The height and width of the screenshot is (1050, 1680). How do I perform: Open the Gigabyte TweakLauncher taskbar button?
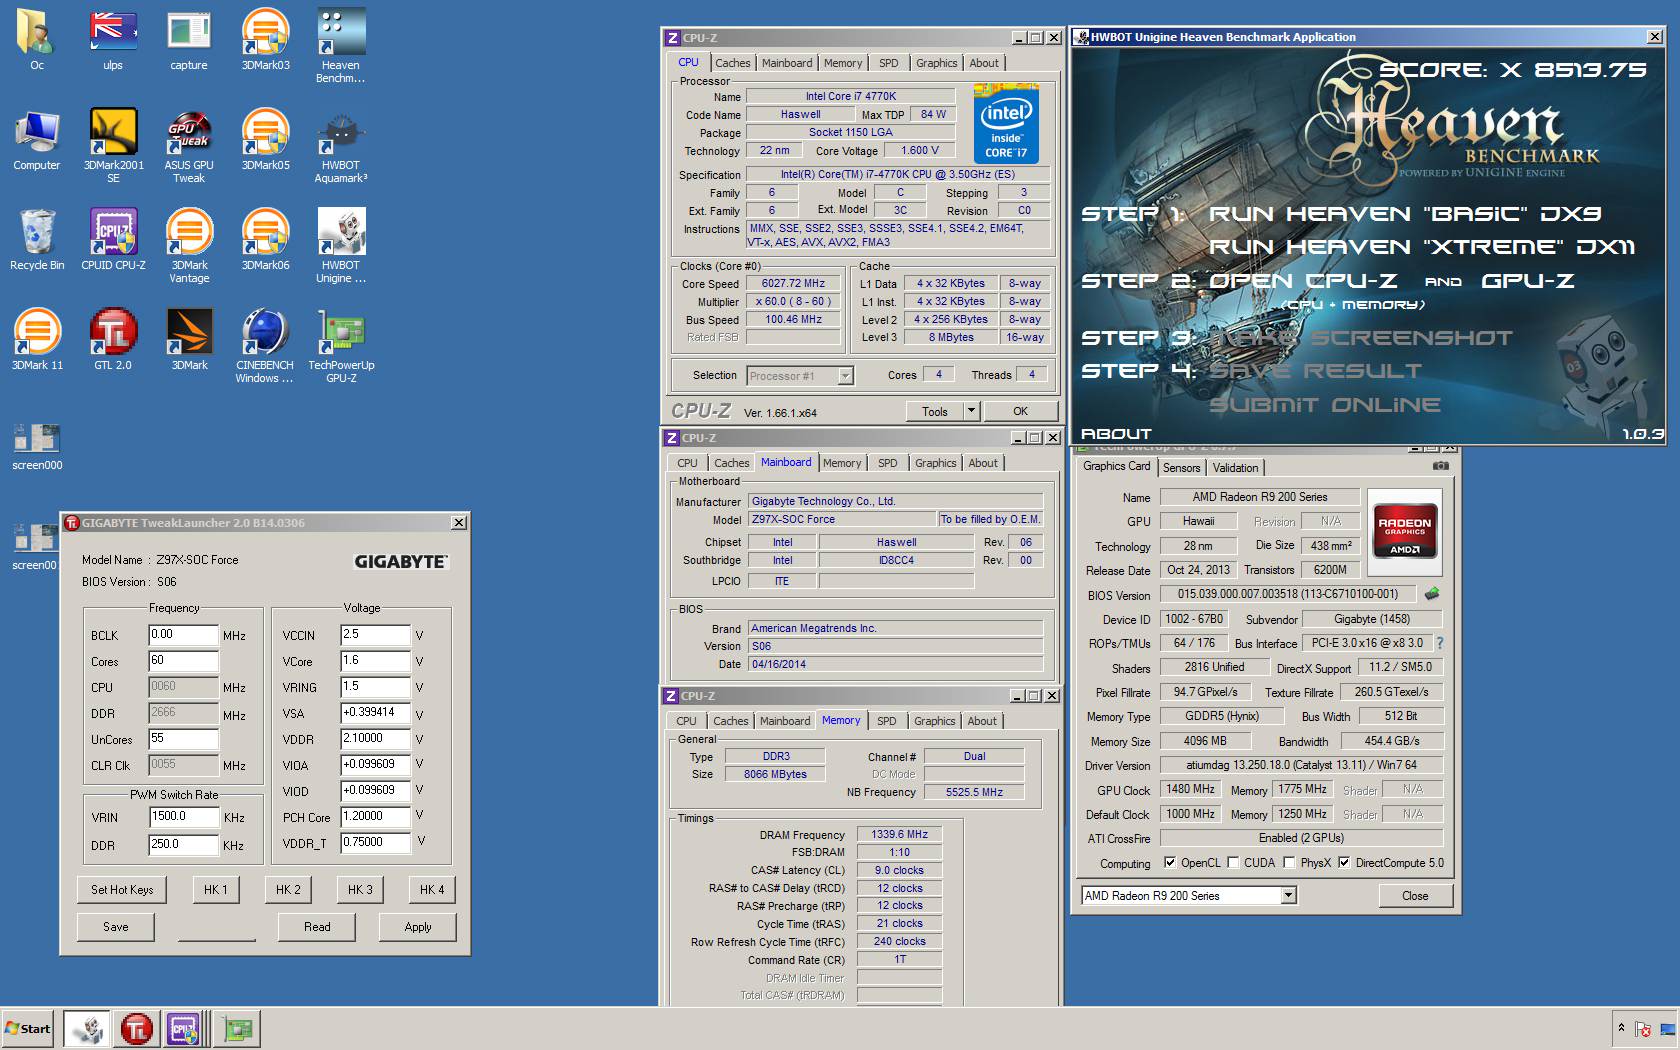[137, 1028]
